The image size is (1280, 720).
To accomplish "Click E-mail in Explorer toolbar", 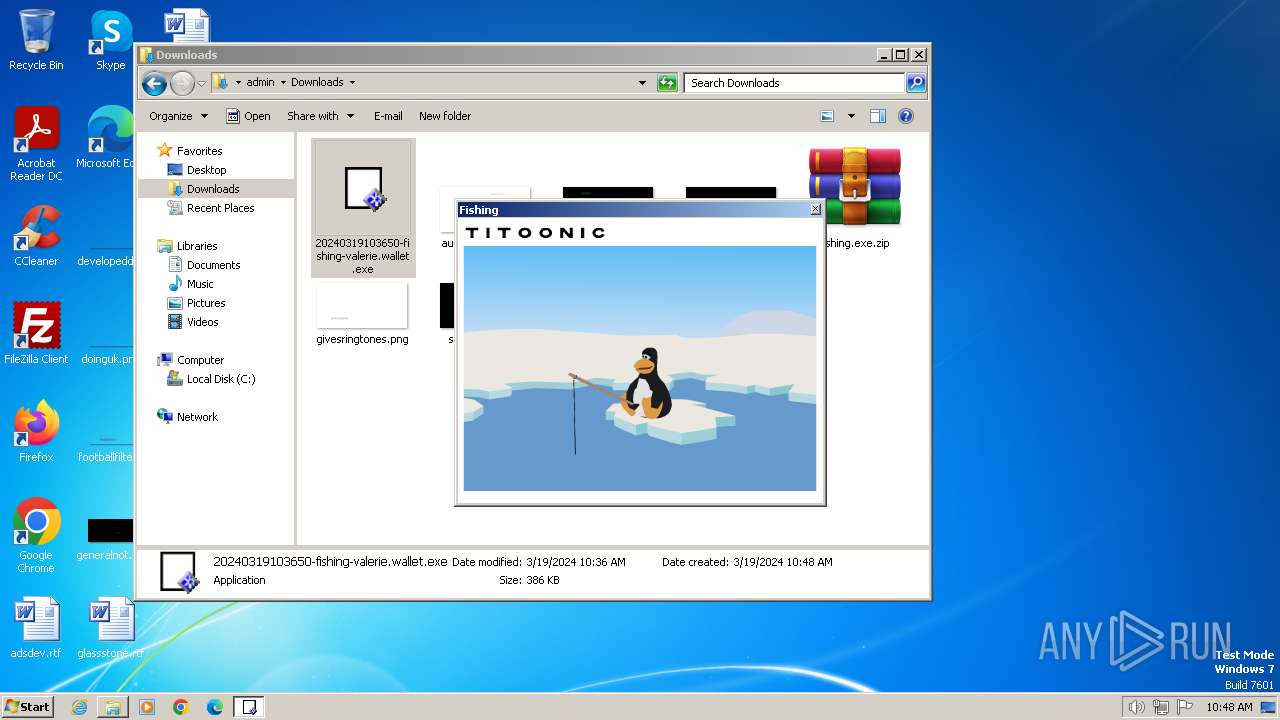I will tap(388, 116).
